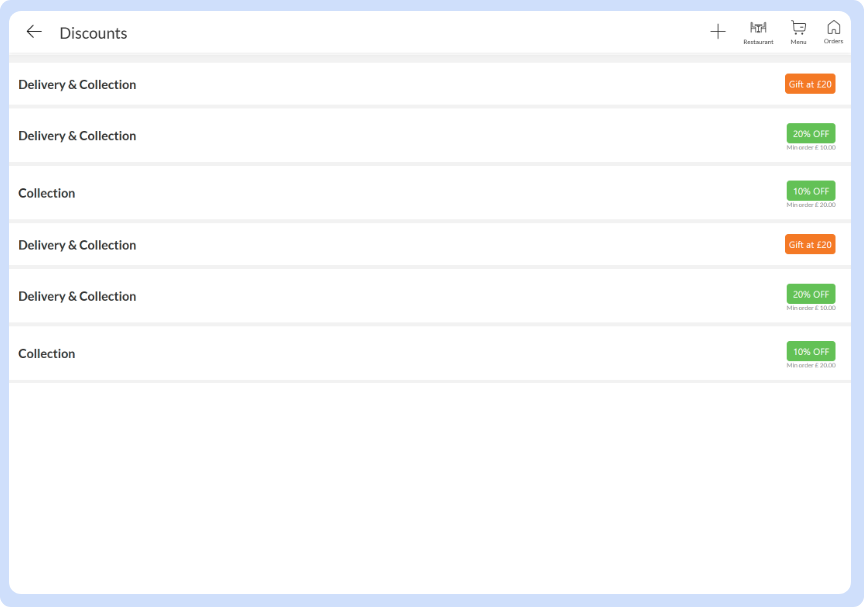Screen dimensions: 864x607
Task: Go back using the left arrow
Action: [x=34, y=32]
